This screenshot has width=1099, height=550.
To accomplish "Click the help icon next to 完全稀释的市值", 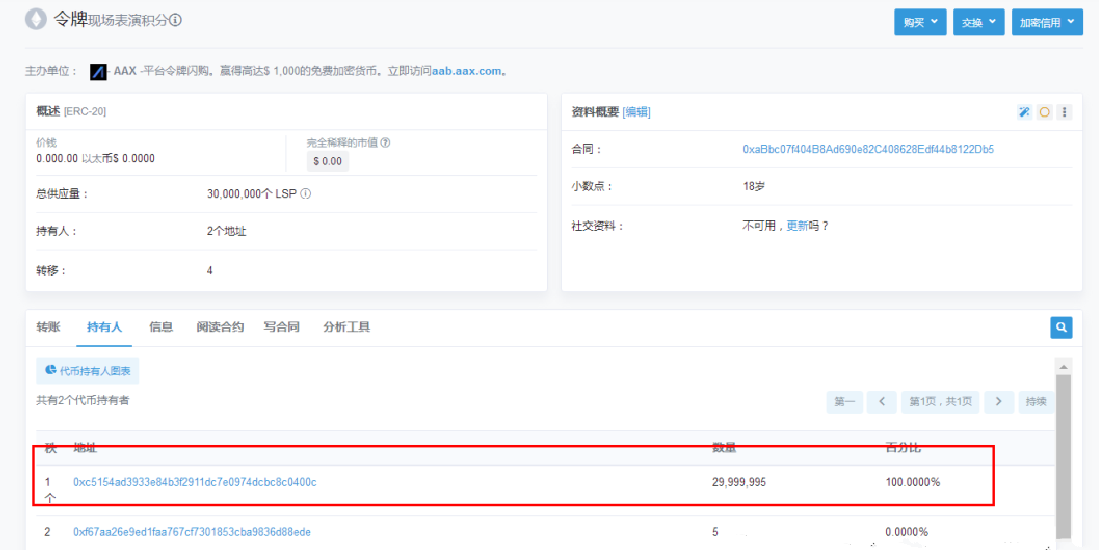I will coord(385,143).
